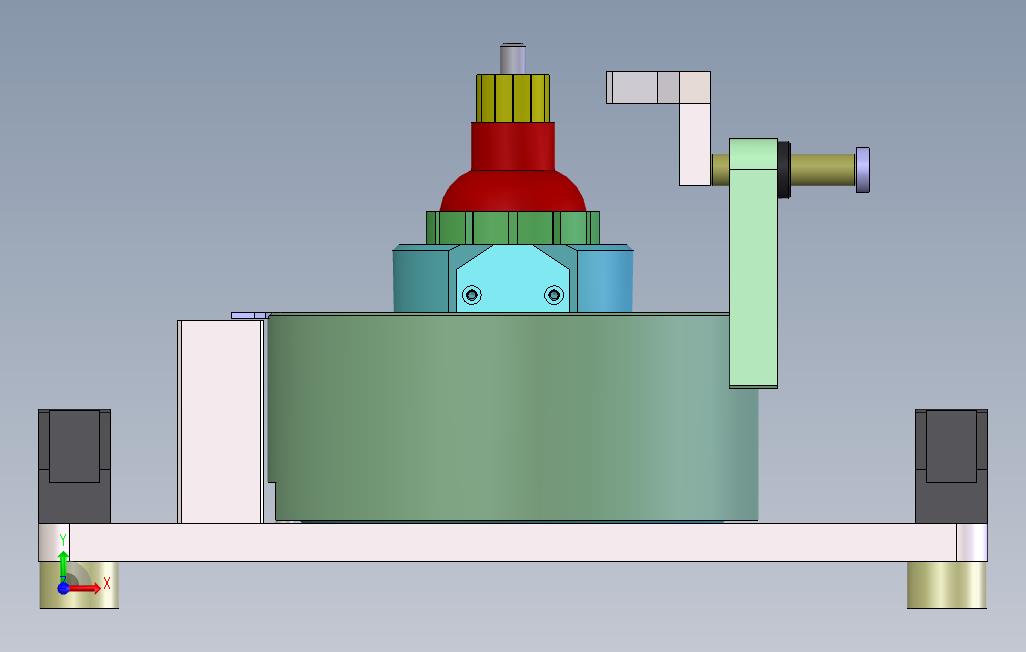Click the "X" axis label
1026x652 pixels.
pos(107,583)
